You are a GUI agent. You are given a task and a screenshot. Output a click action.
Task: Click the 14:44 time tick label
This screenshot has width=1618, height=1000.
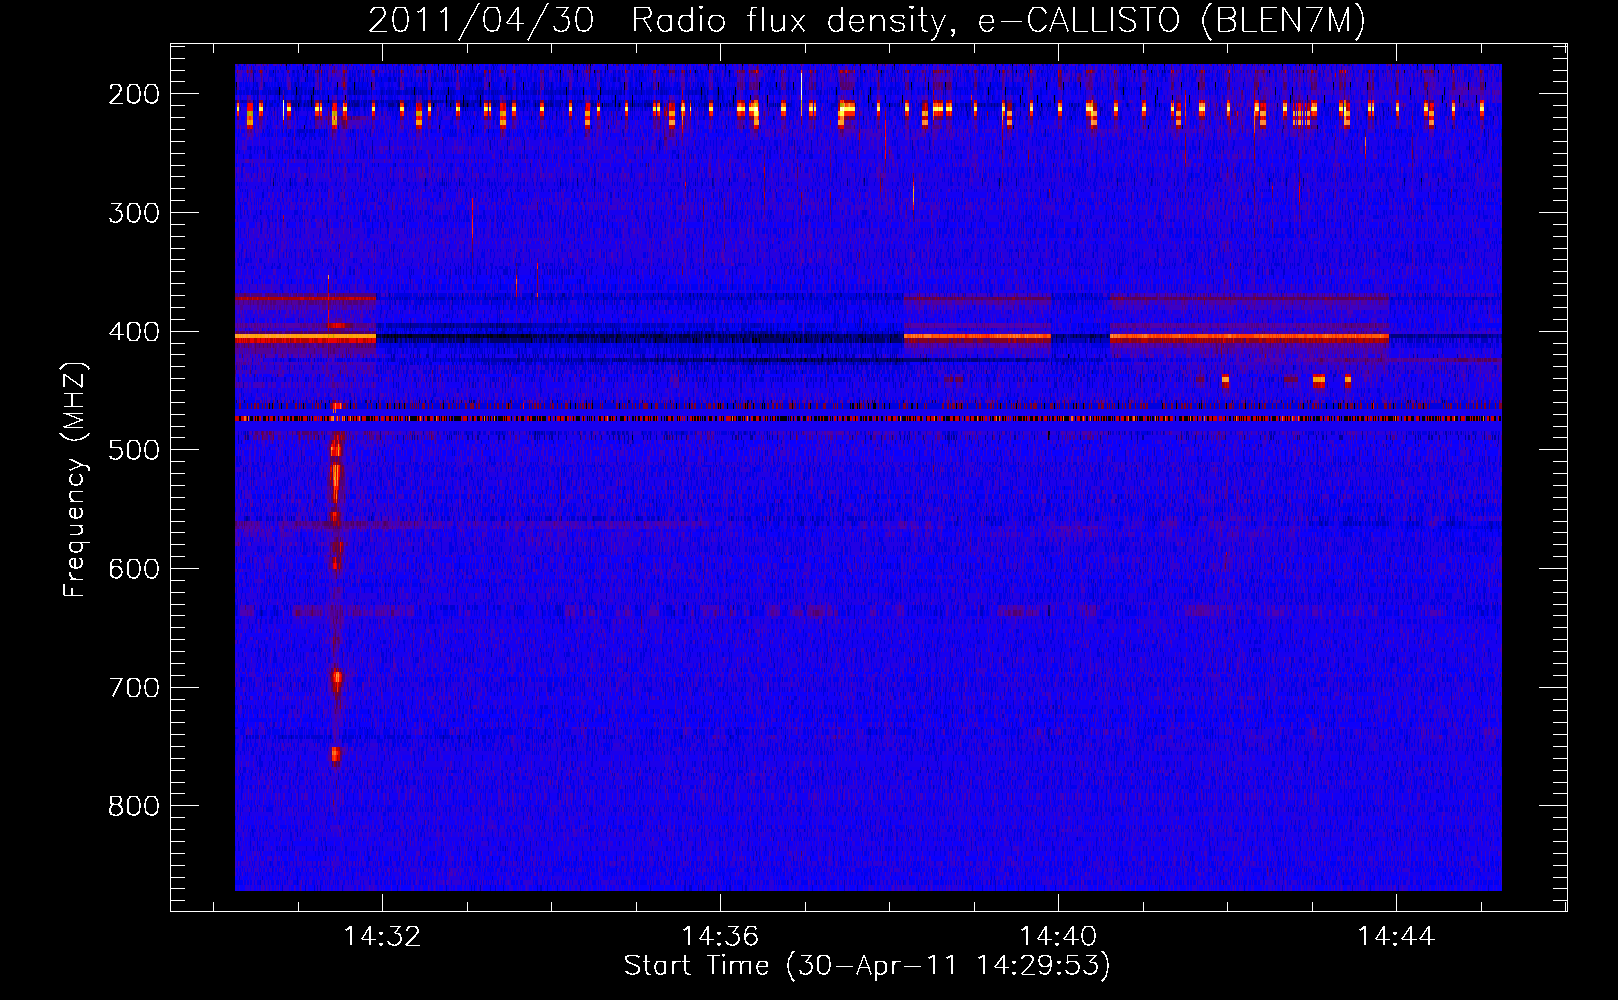[1396, 936]
